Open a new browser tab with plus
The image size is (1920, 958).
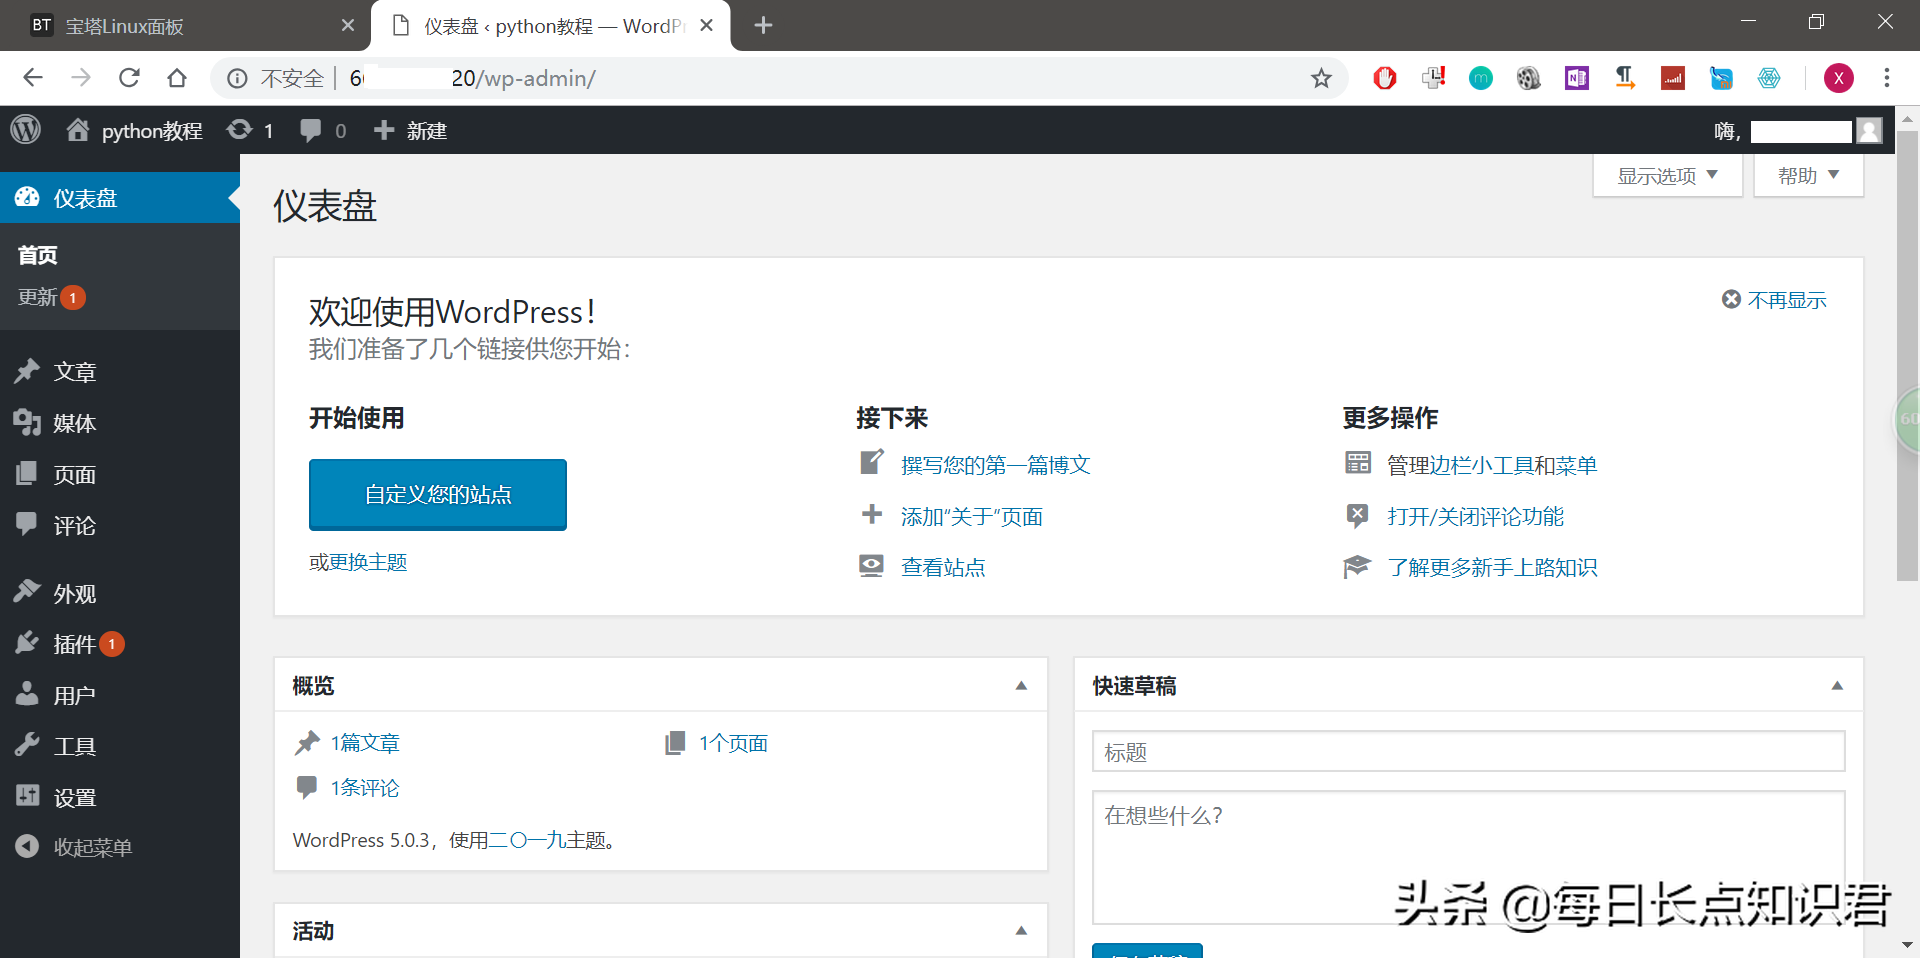(763, 26)
